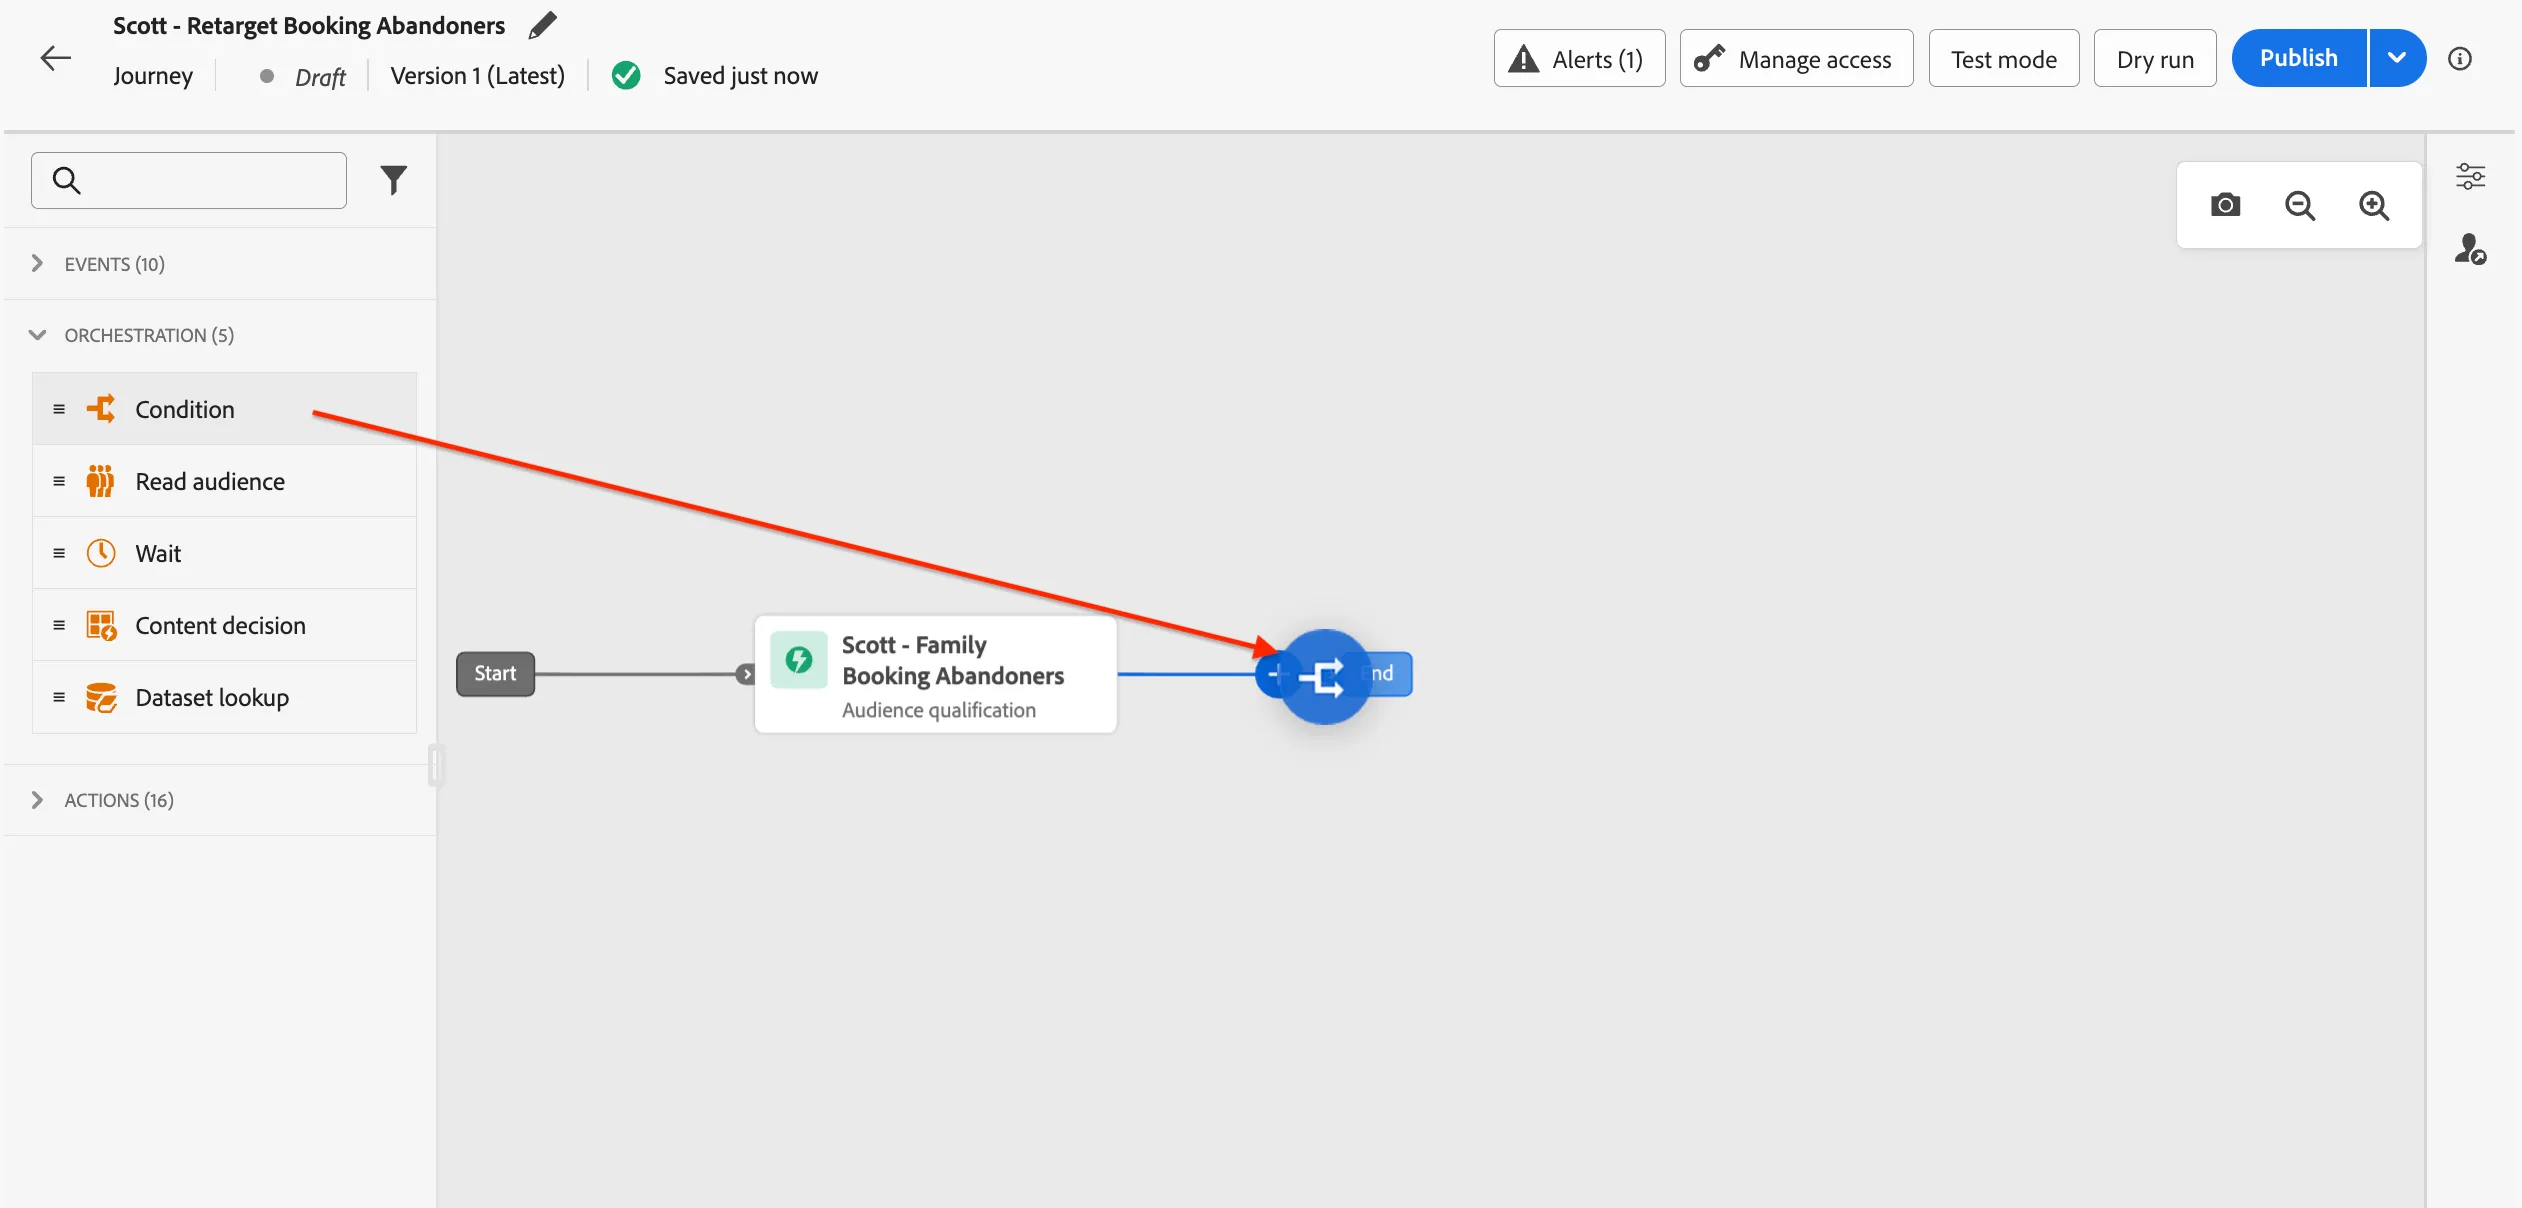Zoom in the canvas
2522x1208 pixels.
pos(2373,205)
